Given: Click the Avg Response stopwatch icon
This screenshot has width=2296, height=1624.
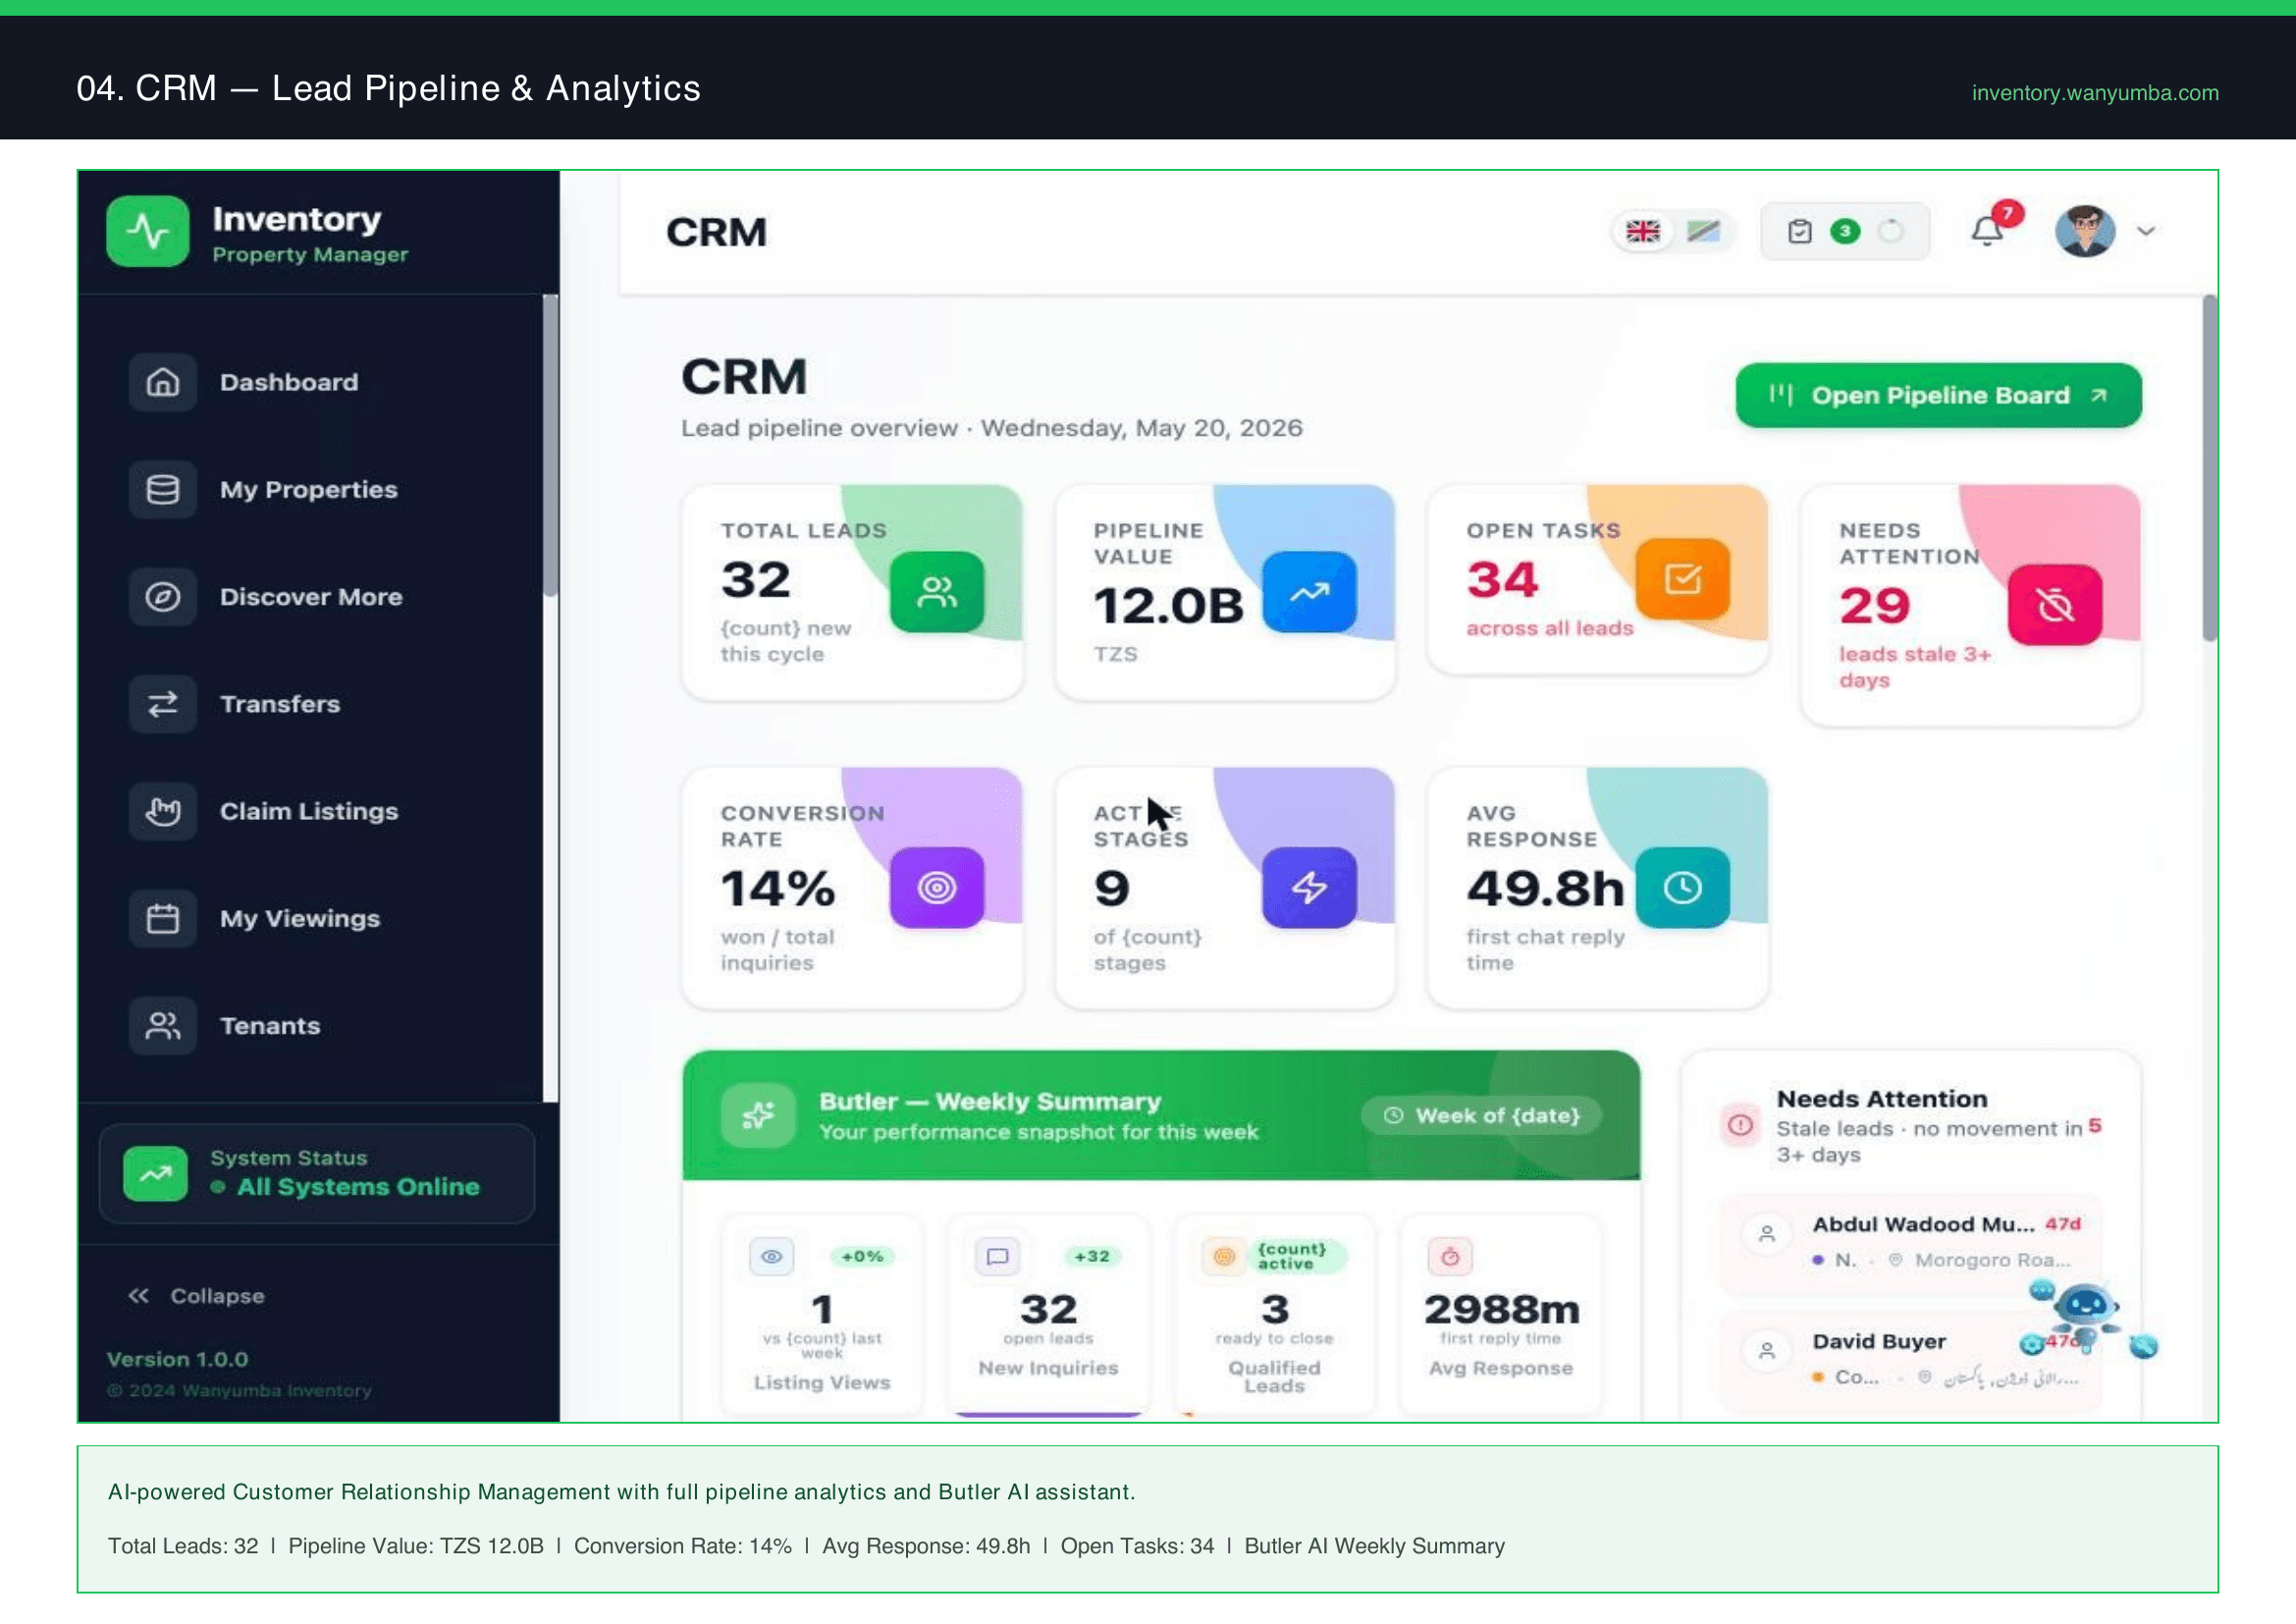Looking at the screenshot, I should tap(1450, 1257).
